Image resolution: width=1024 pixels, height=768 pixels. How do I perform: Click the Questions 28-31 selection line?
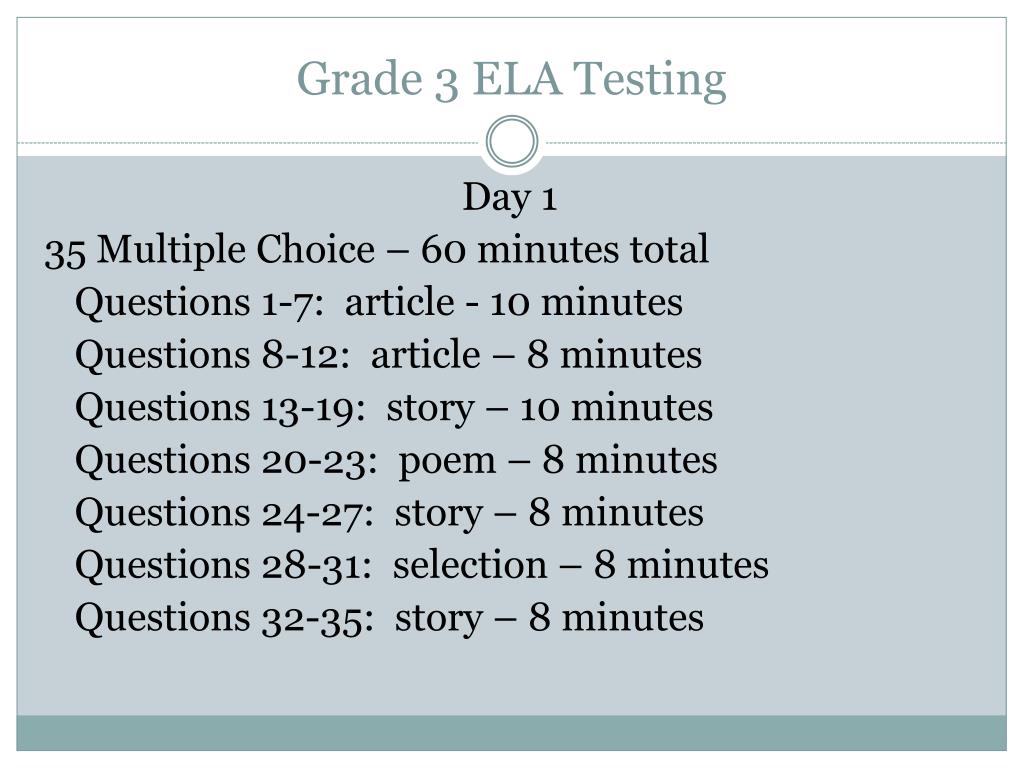(422, 565)
